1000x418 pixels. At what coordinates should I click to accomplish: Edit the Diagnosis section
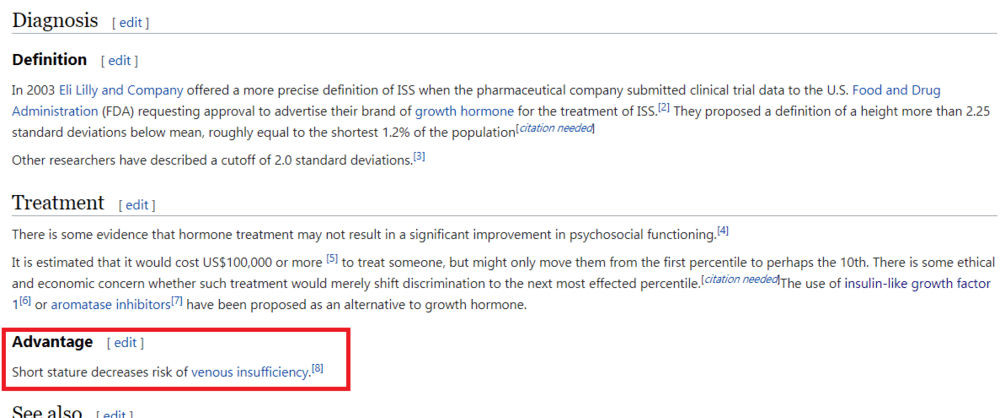tap(131, 22)
